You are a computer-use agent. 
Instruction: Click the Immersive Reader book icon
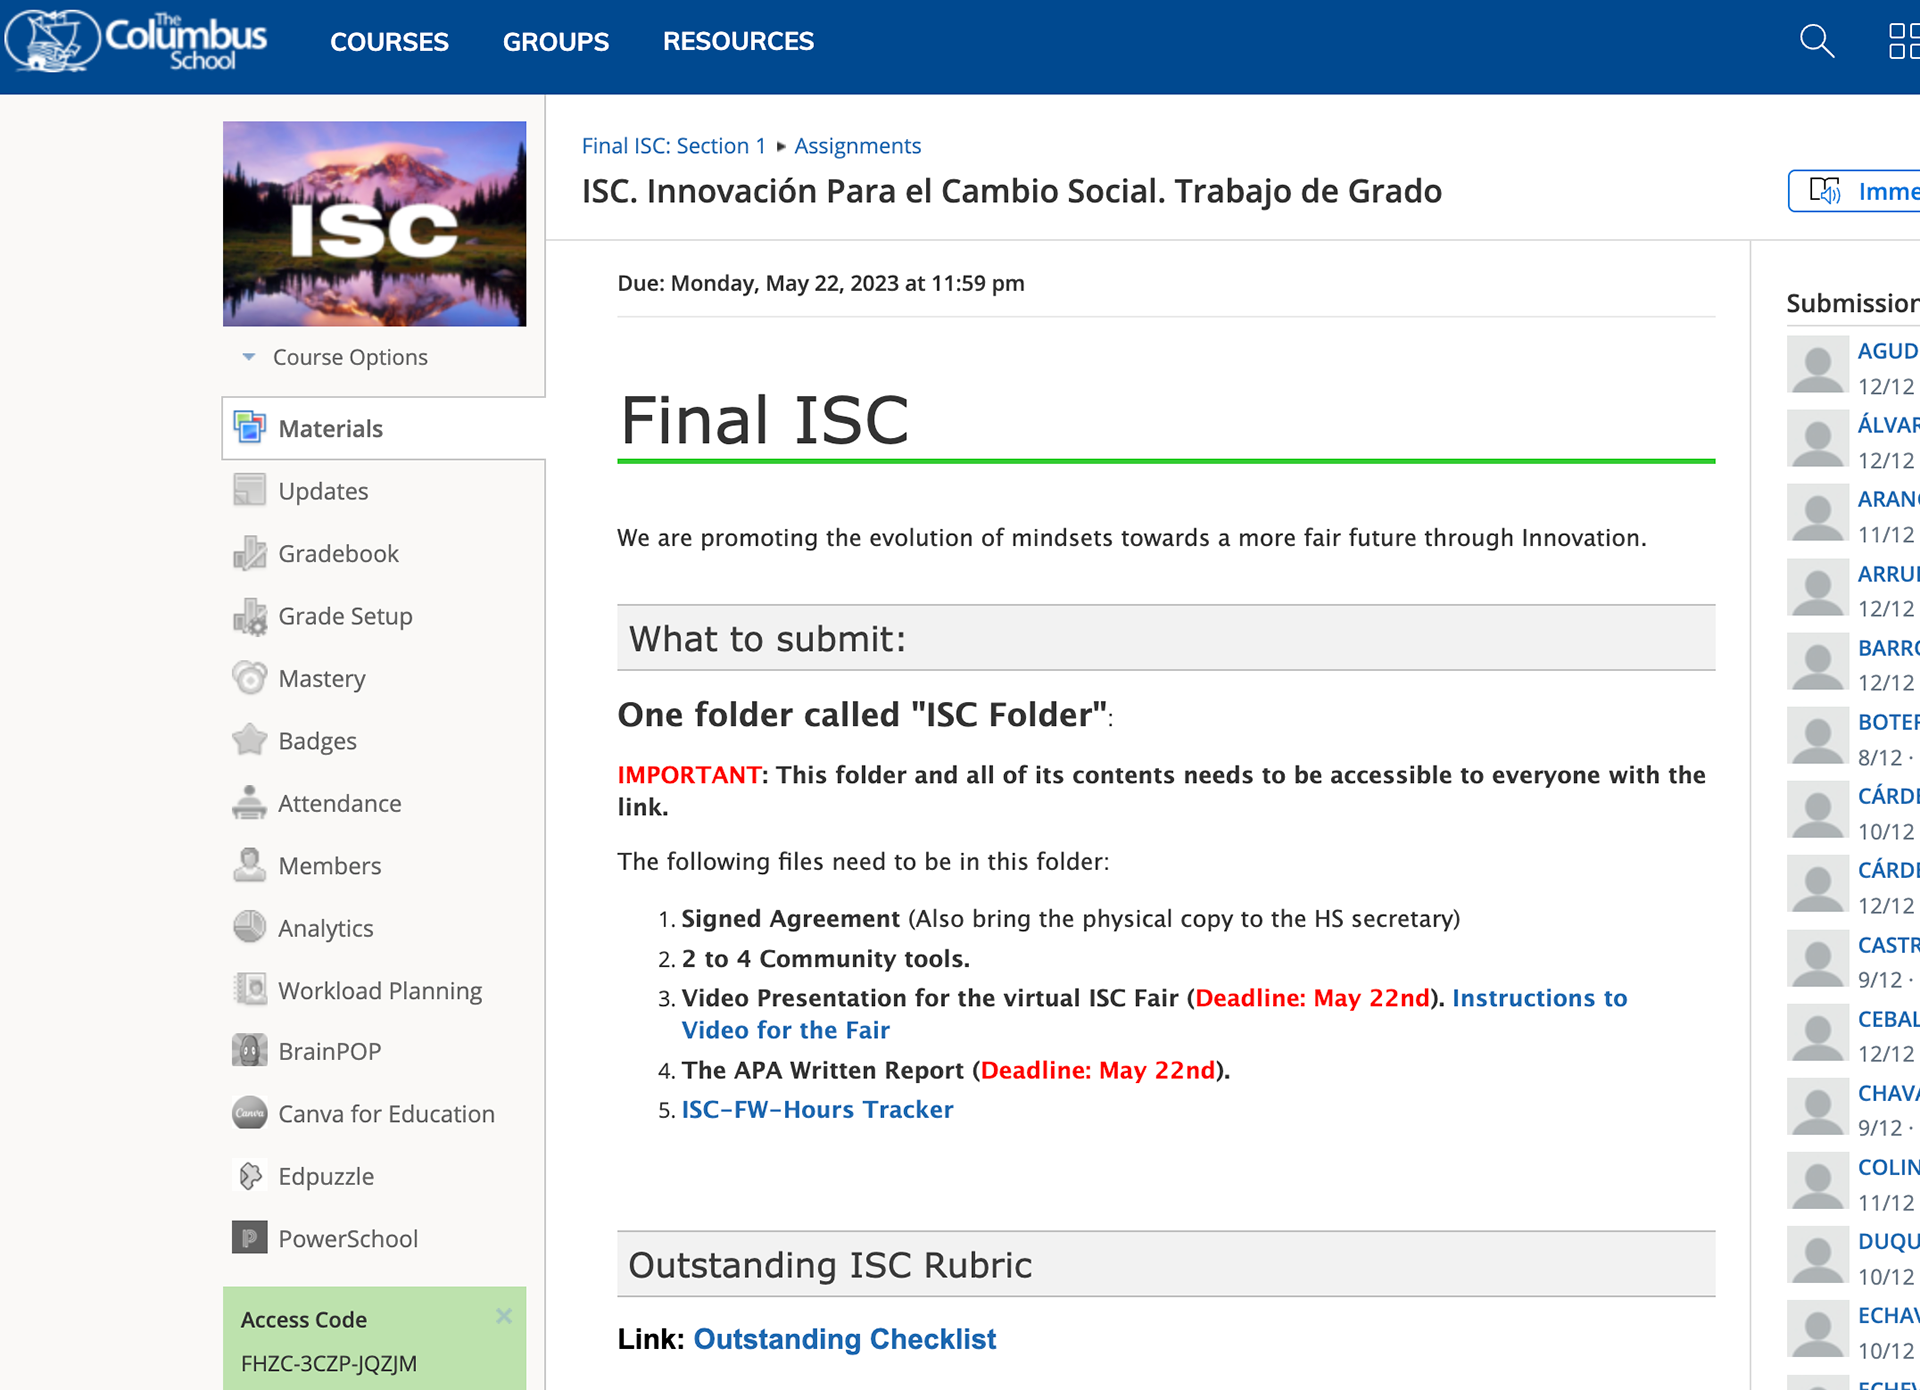1825,191
